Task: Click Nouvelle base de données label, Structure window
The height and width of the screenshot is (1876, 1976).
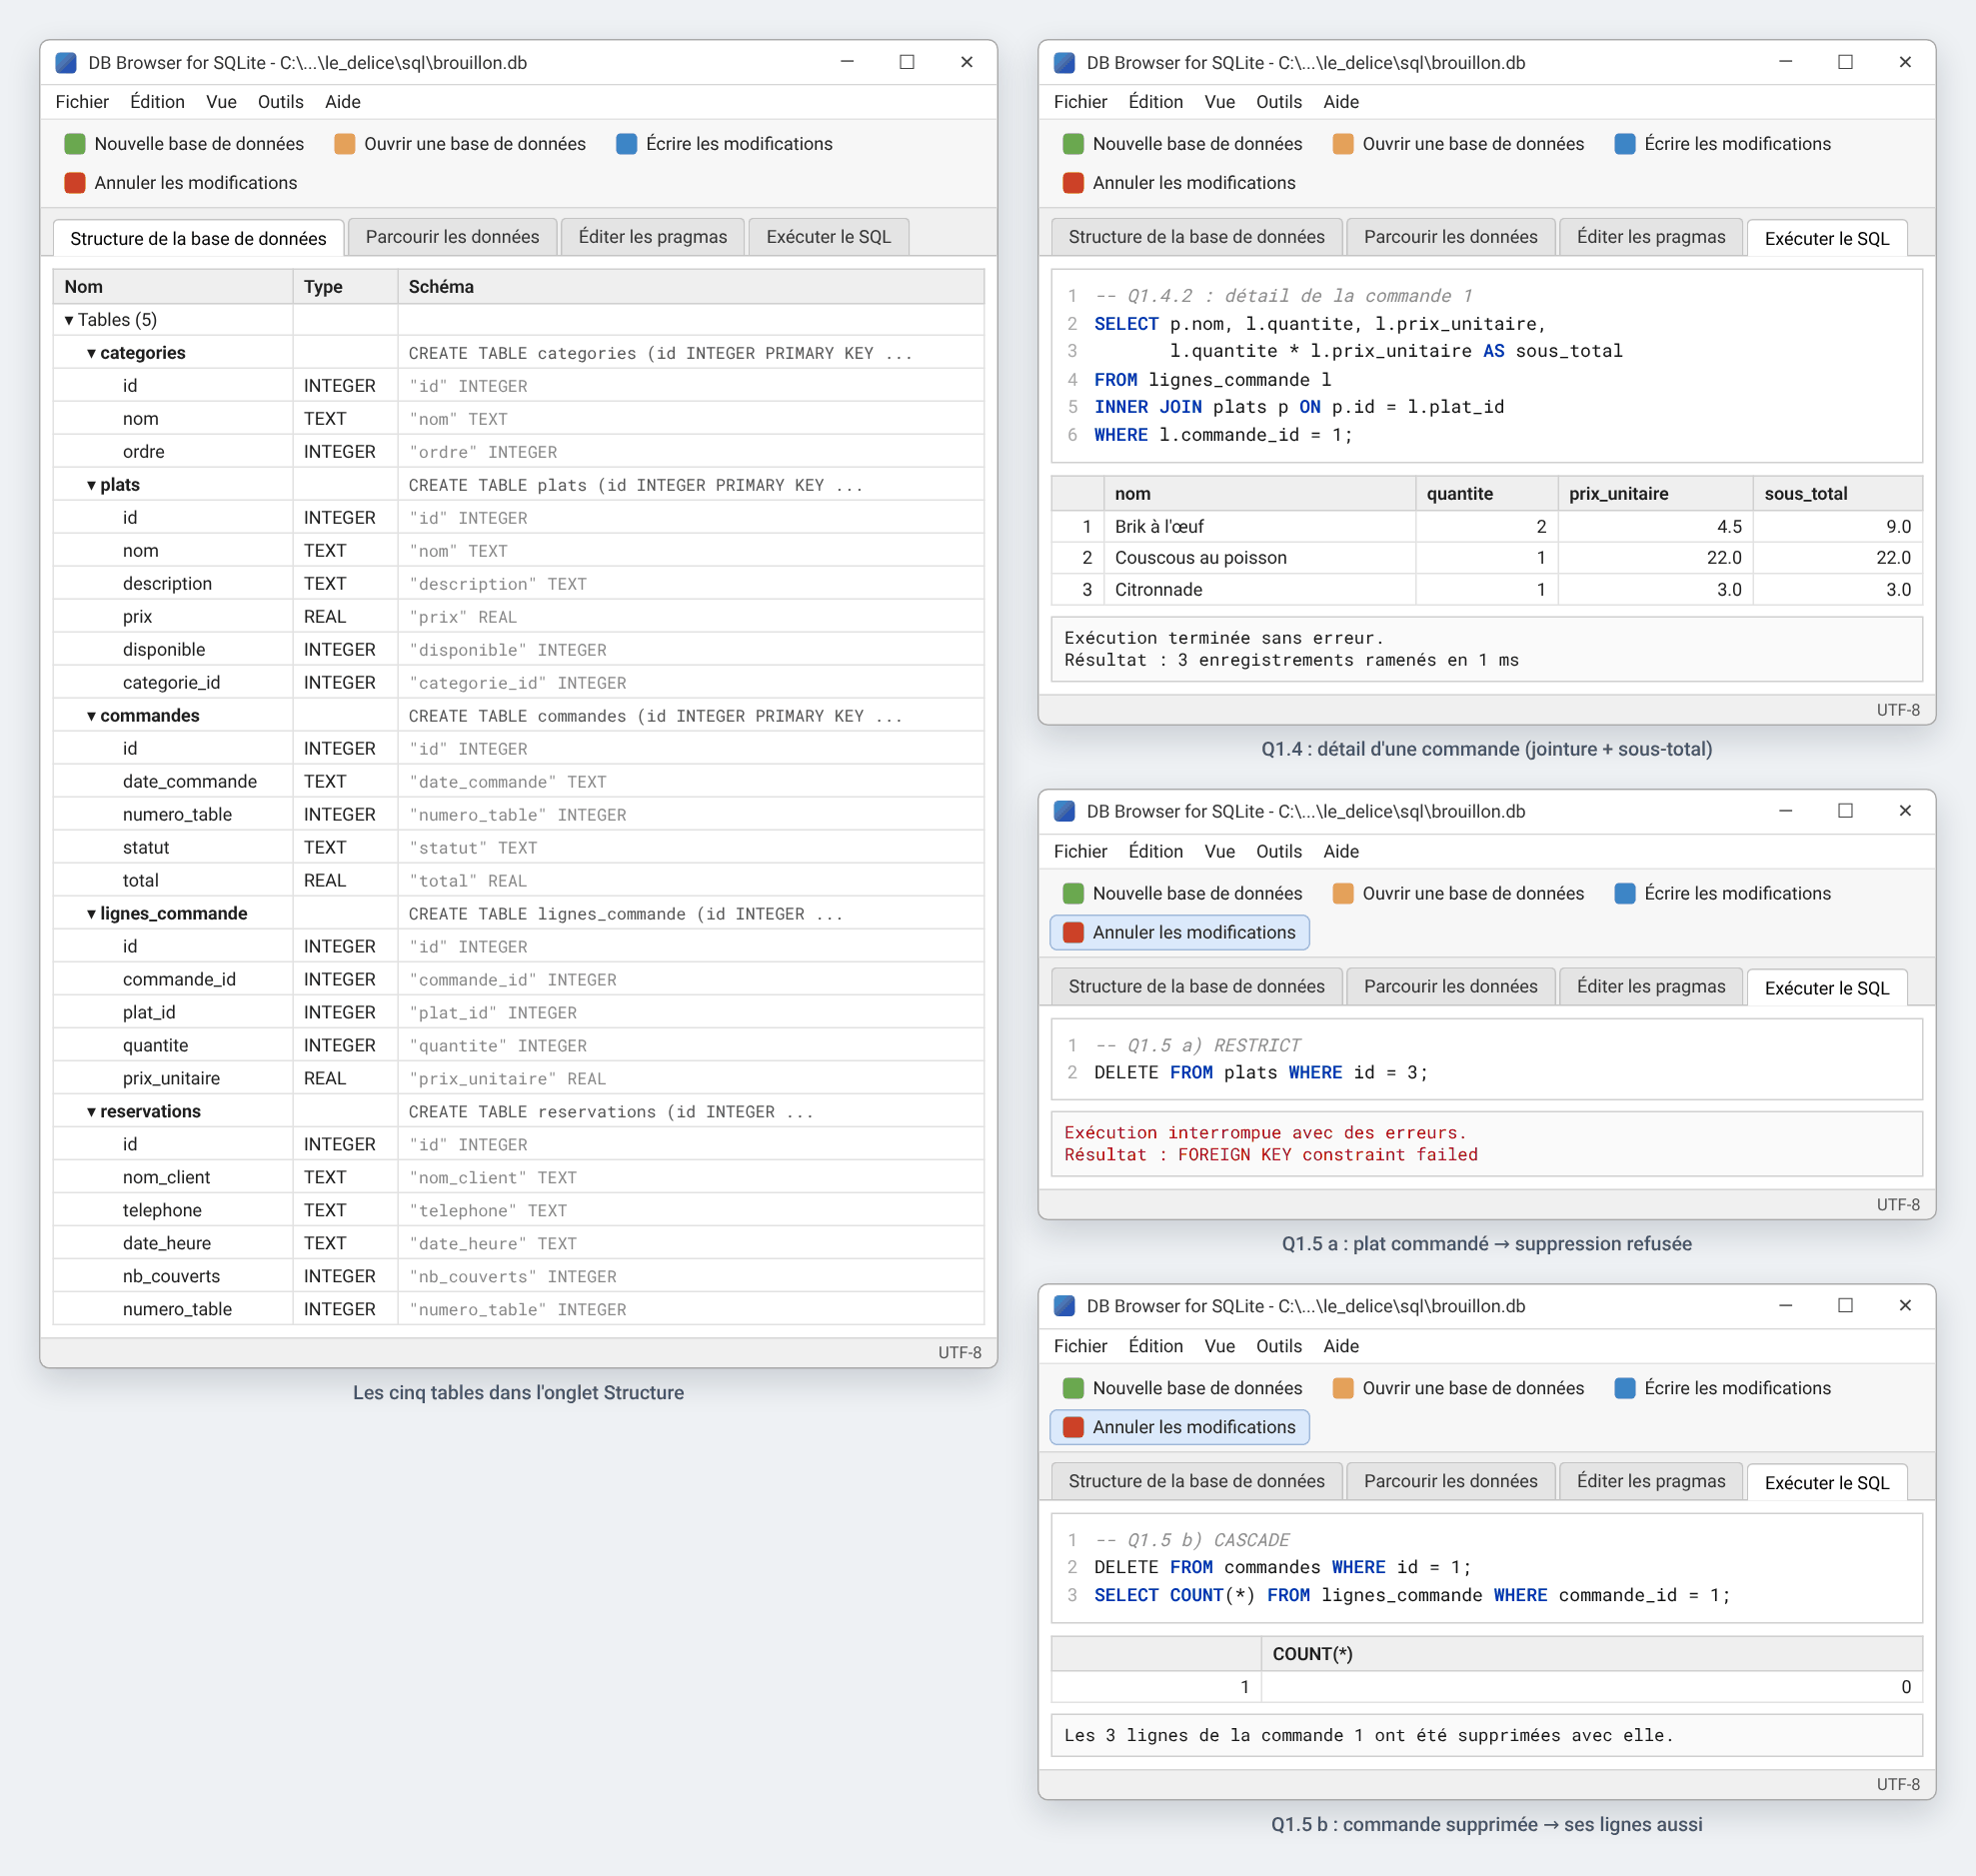Action: tap(199, 144)
